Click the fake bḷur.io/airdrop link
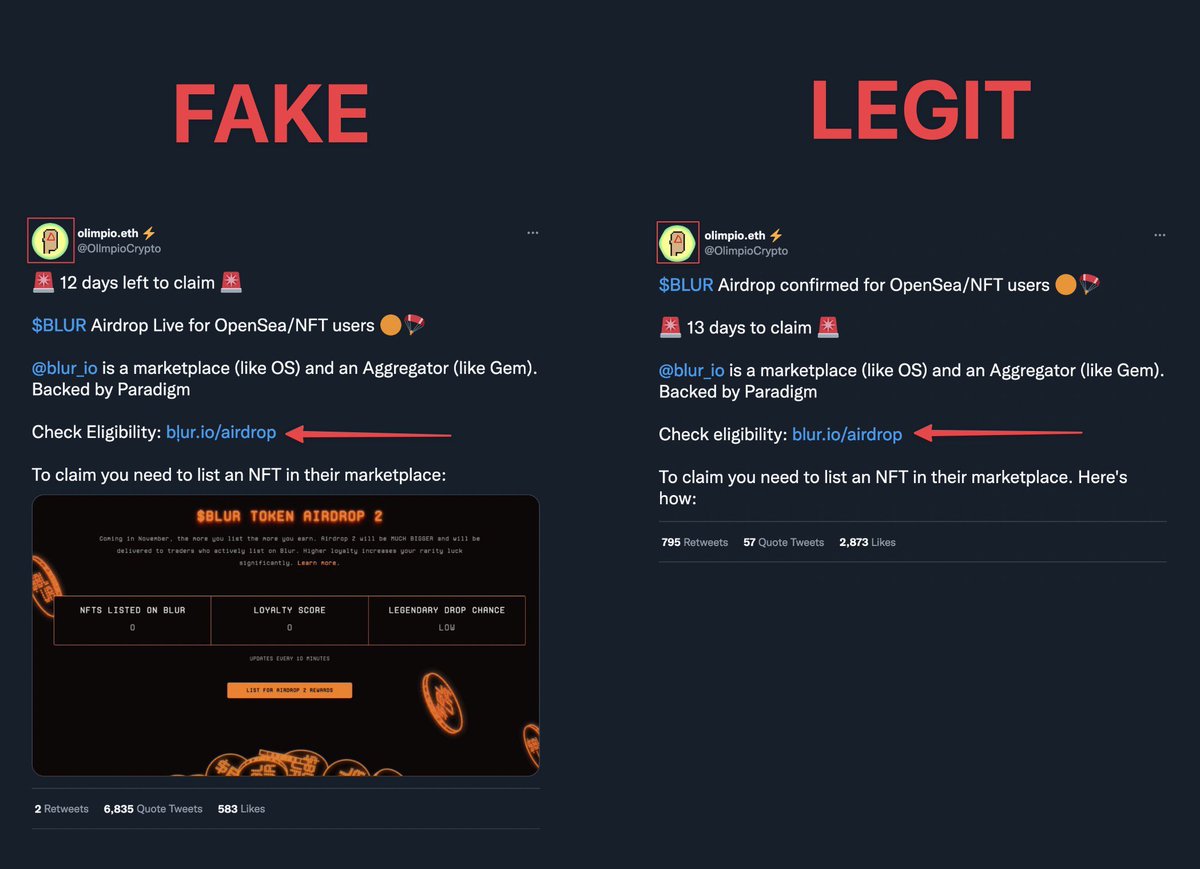The width and height of the screenshot is (1200, 869). click(x=221, y=432)
